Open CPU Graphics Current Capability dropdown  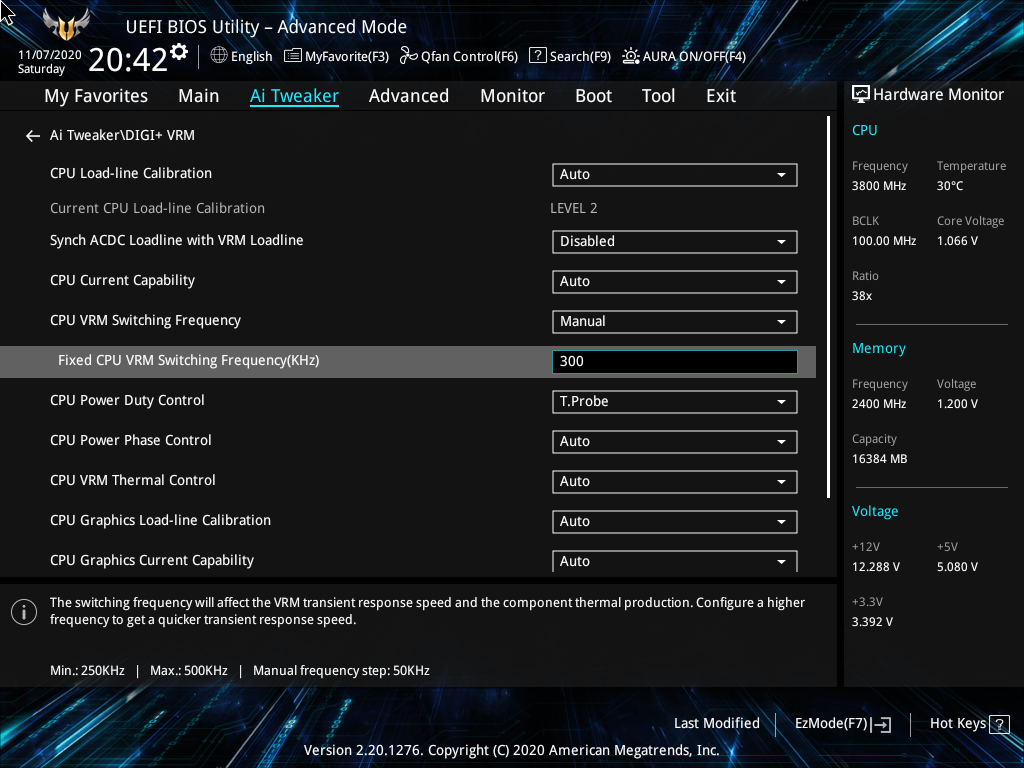675,561
